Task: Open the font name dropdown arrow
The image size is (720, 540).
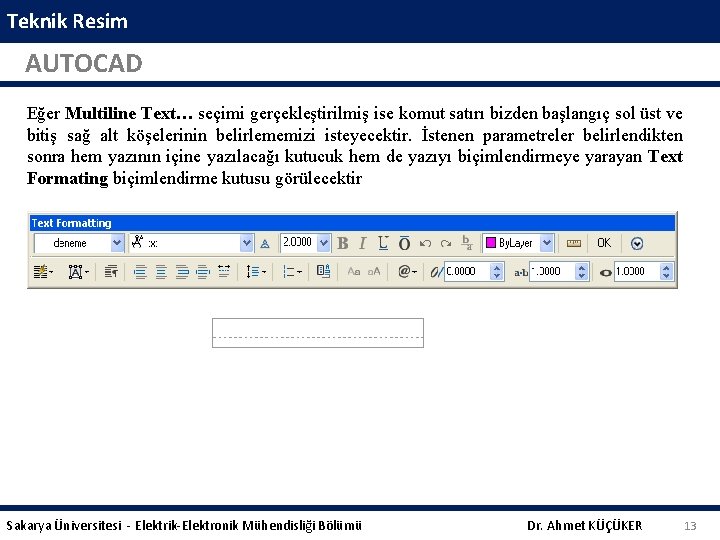Action: (x=247, y=243)
